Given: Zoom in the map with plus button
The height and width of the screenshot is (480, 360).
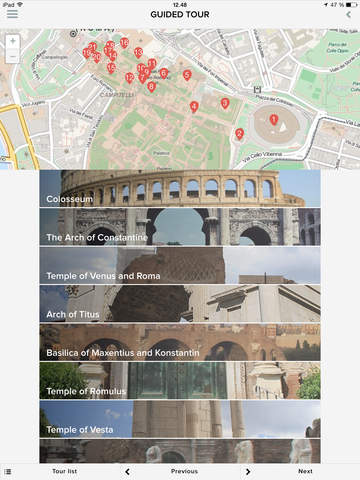Looking at the screenshot, I should [x=13, y=41].
